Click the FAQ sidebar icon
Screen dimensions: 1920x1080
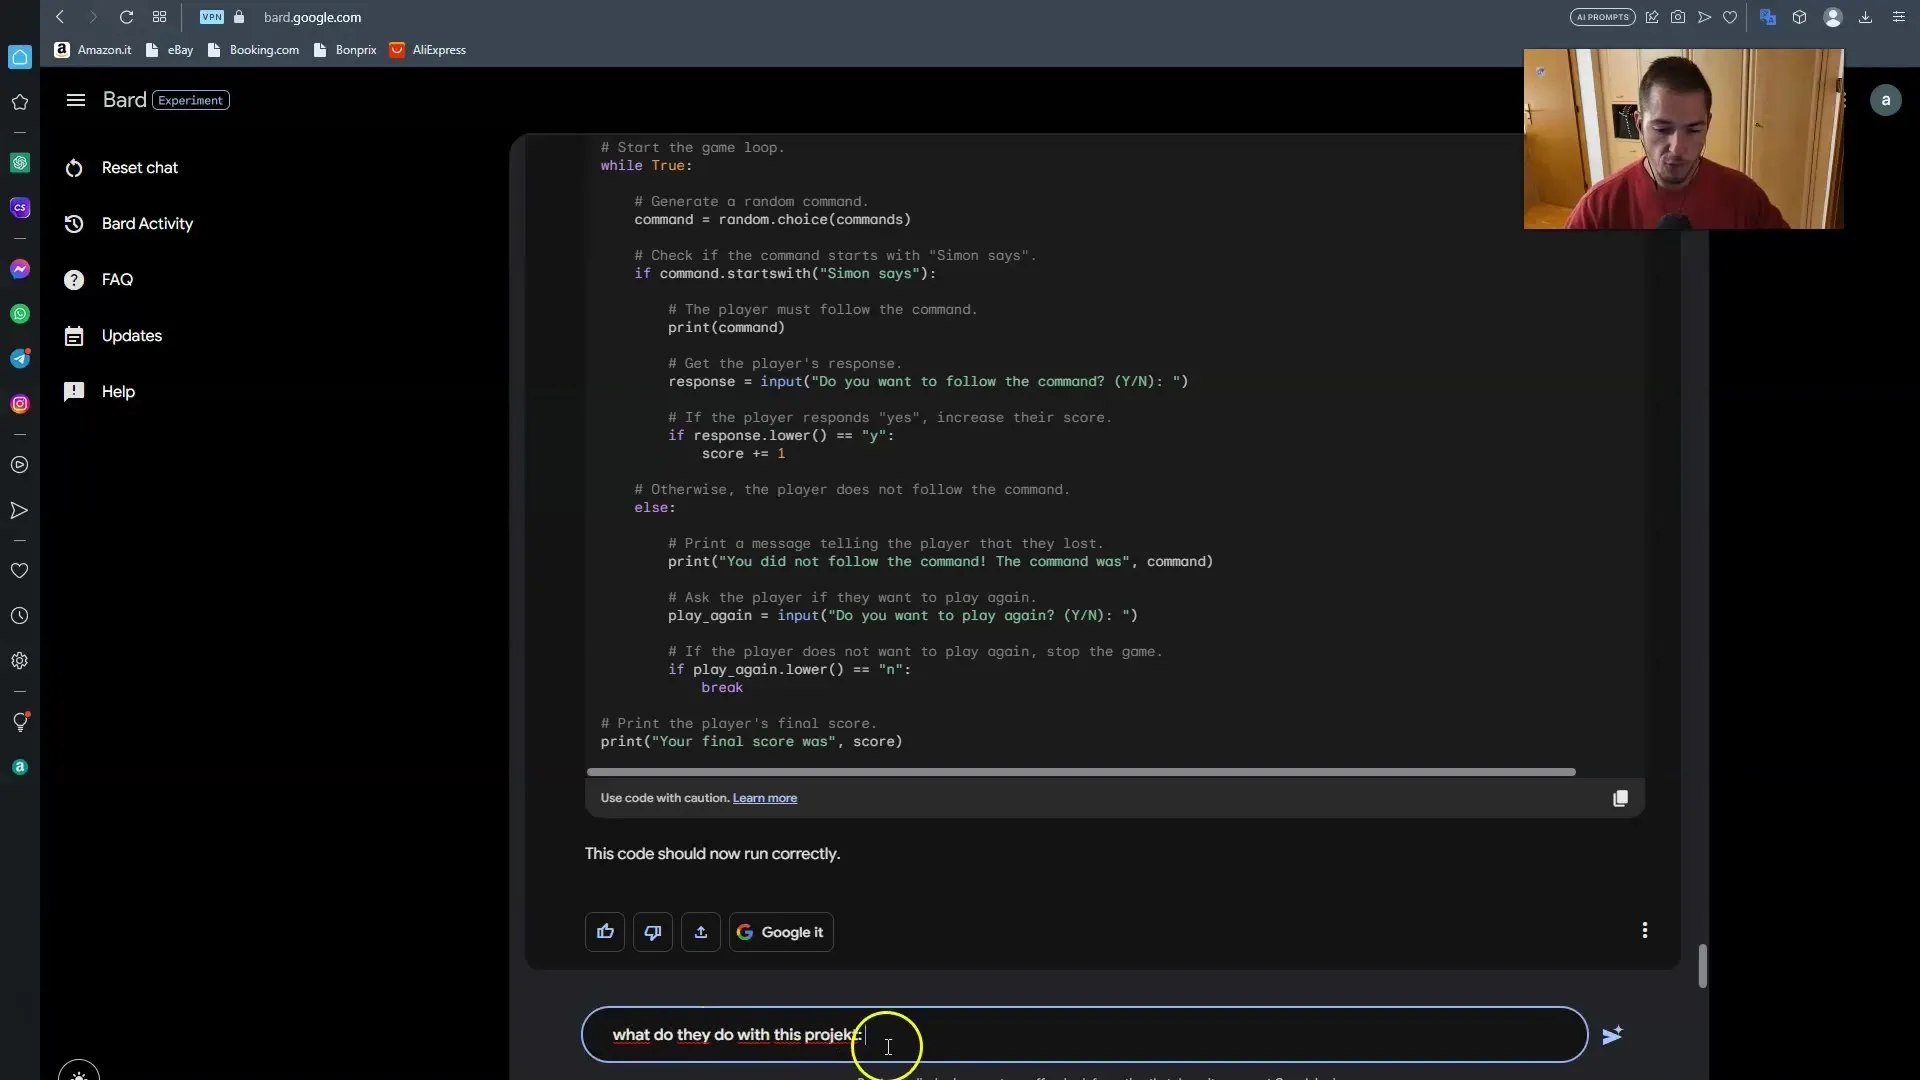pyautogui.click(x=75, y=278)
